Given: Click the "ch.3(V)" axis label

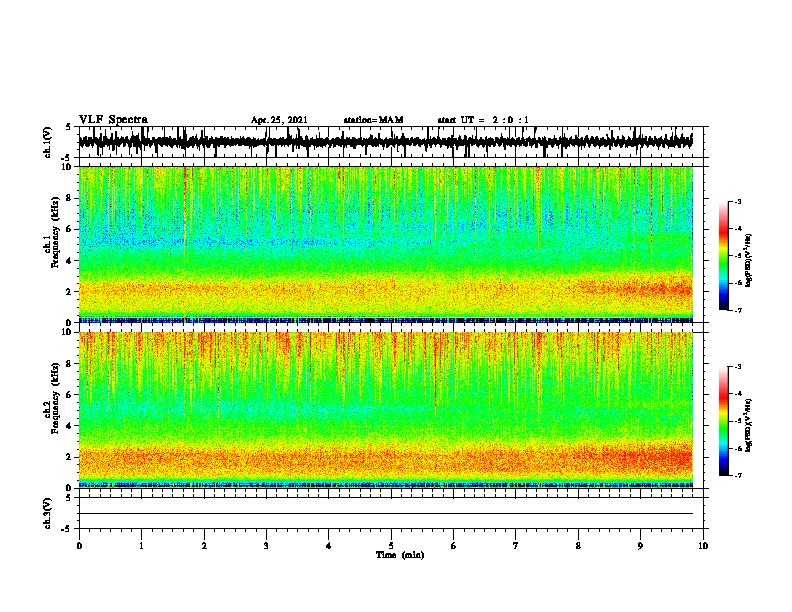Looking at the screenshot, I should tap(48, 513).
